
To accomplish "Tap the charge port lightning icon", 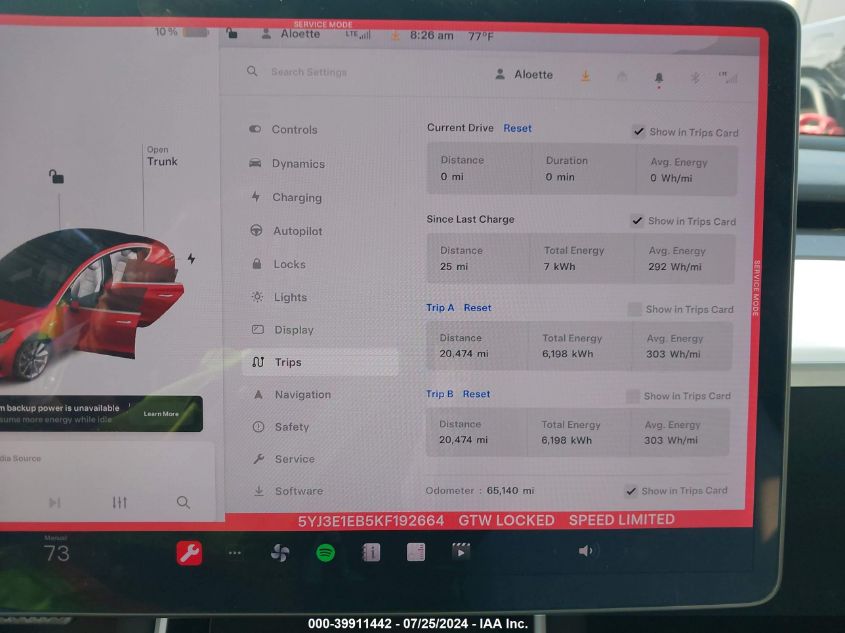I will pos(191,259).
